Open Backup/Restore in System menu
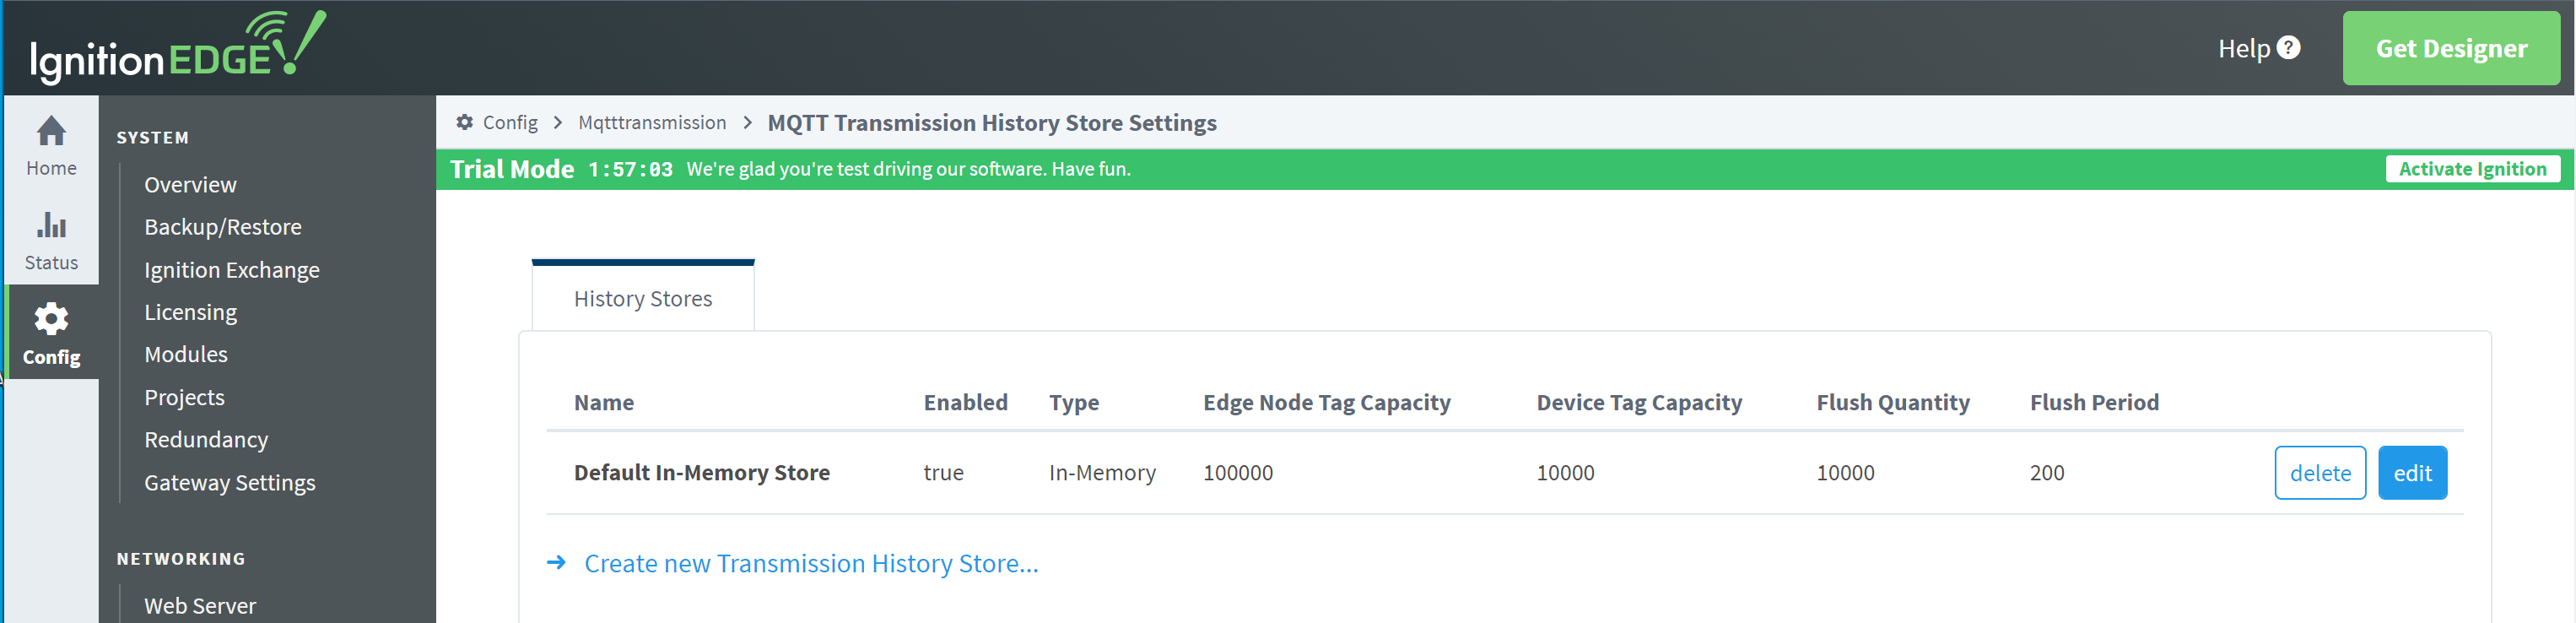The width and height of the screenshot is (2576, 623). click(x=223, y=227)
